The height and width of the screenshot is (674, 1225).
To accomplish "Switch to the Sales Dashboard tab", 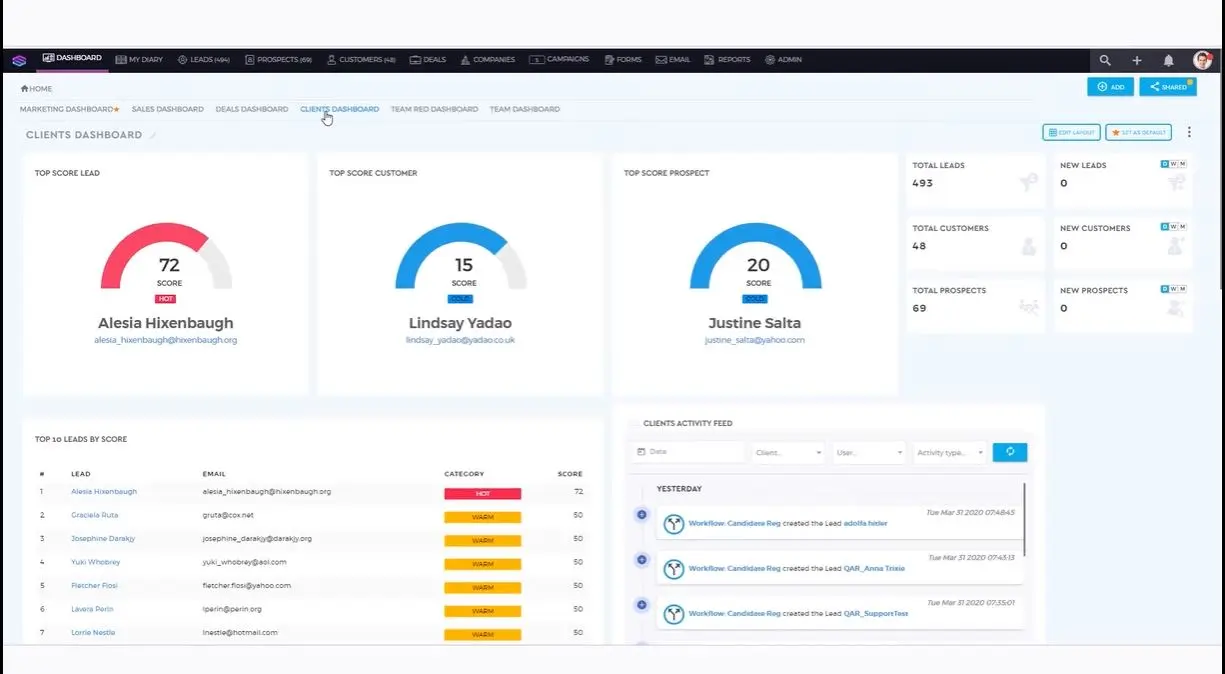I will [167, 109].
